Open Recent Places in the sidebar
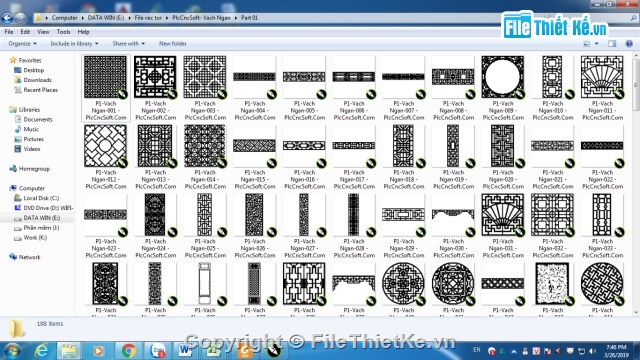Viewport: 640px width, 360px height. pos(40,89)
